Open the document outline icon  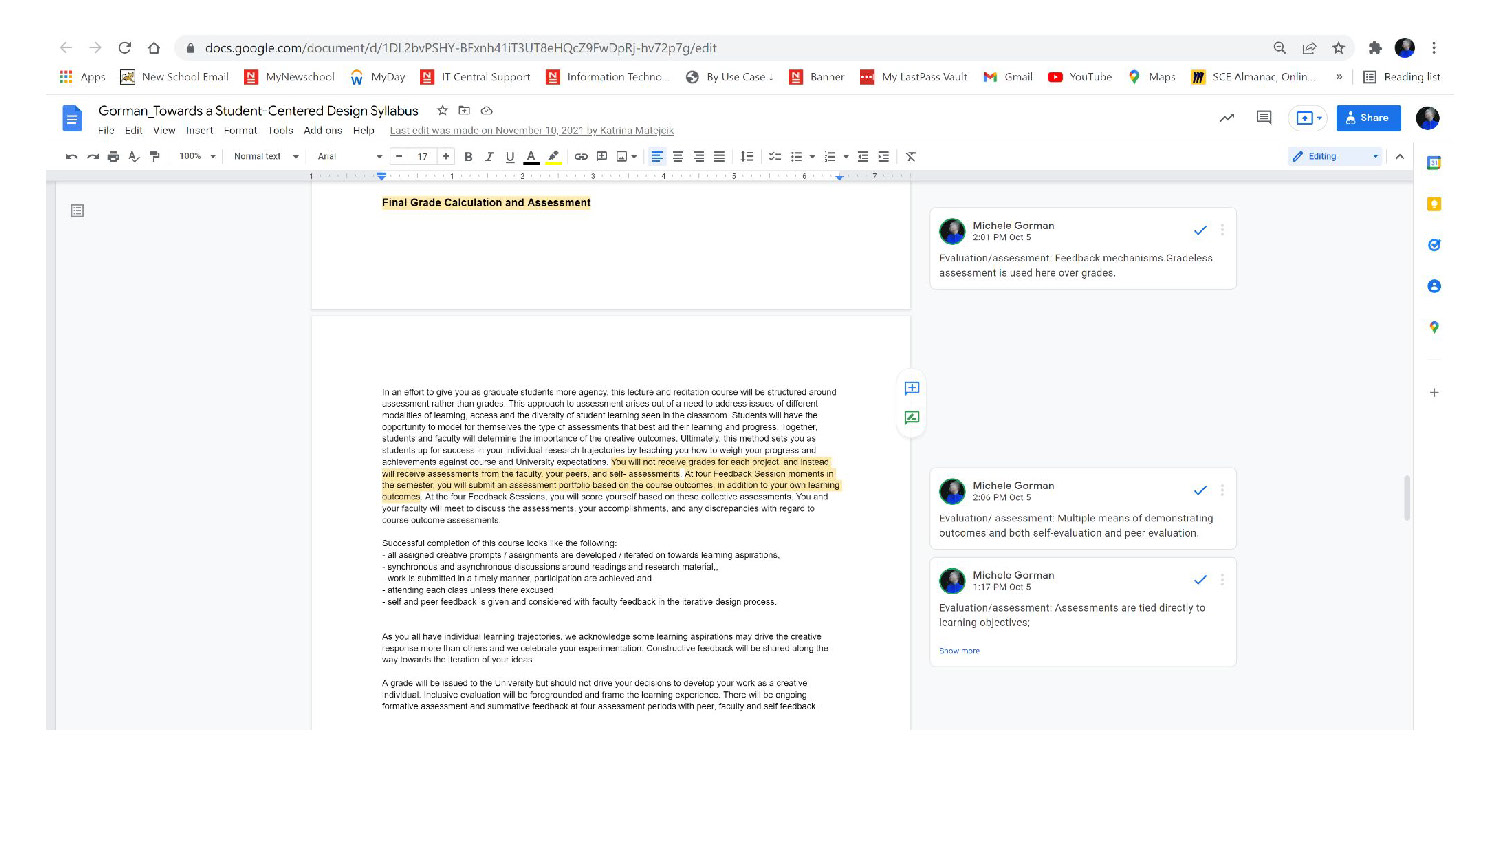77,211
